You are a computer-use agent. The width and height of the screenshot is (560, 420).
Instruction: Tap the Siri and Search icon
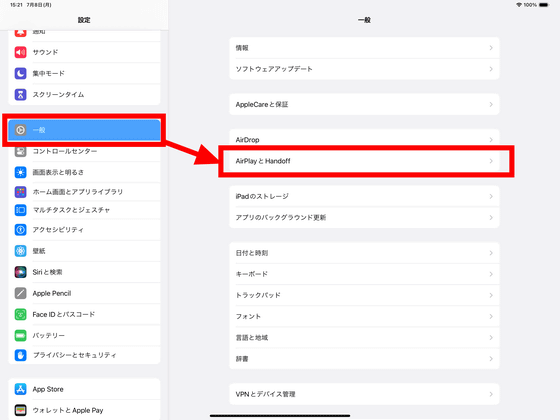tap(20, 272)
